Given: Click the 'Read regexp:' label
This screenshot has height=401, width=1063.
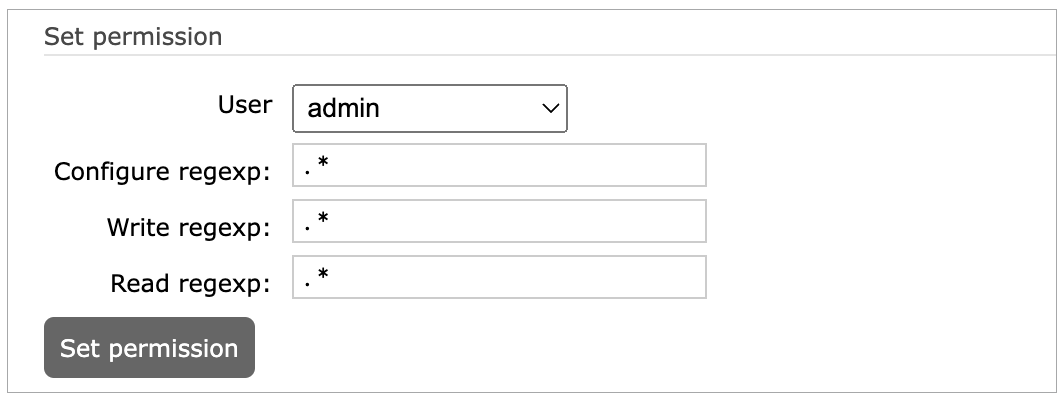Looking at the screenshot, I should point(191,283).
